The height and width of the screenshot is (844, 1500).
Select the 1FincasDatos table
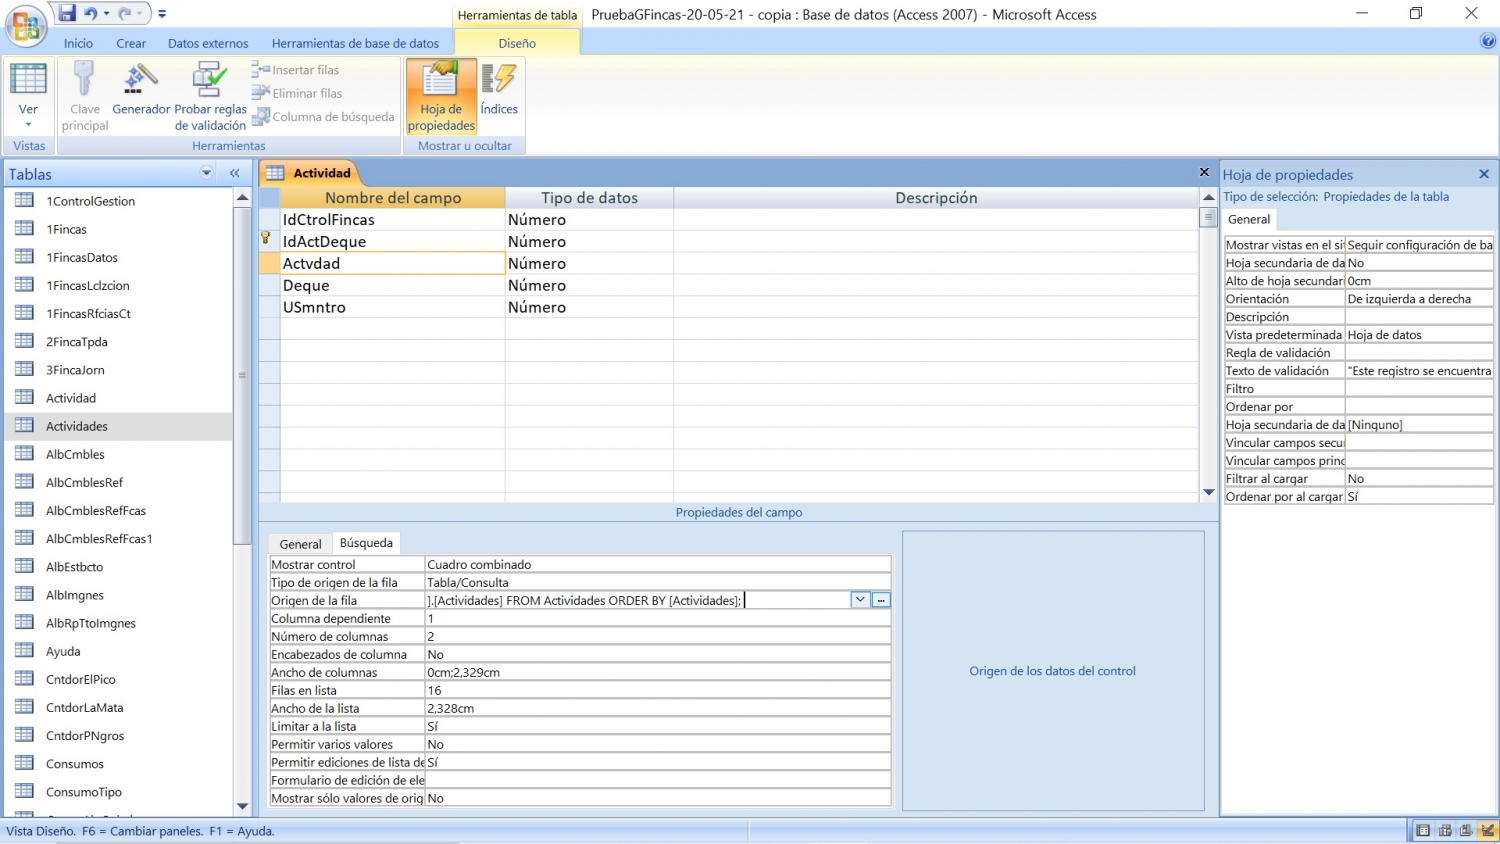pyautogui.click(x=82, y=257)
